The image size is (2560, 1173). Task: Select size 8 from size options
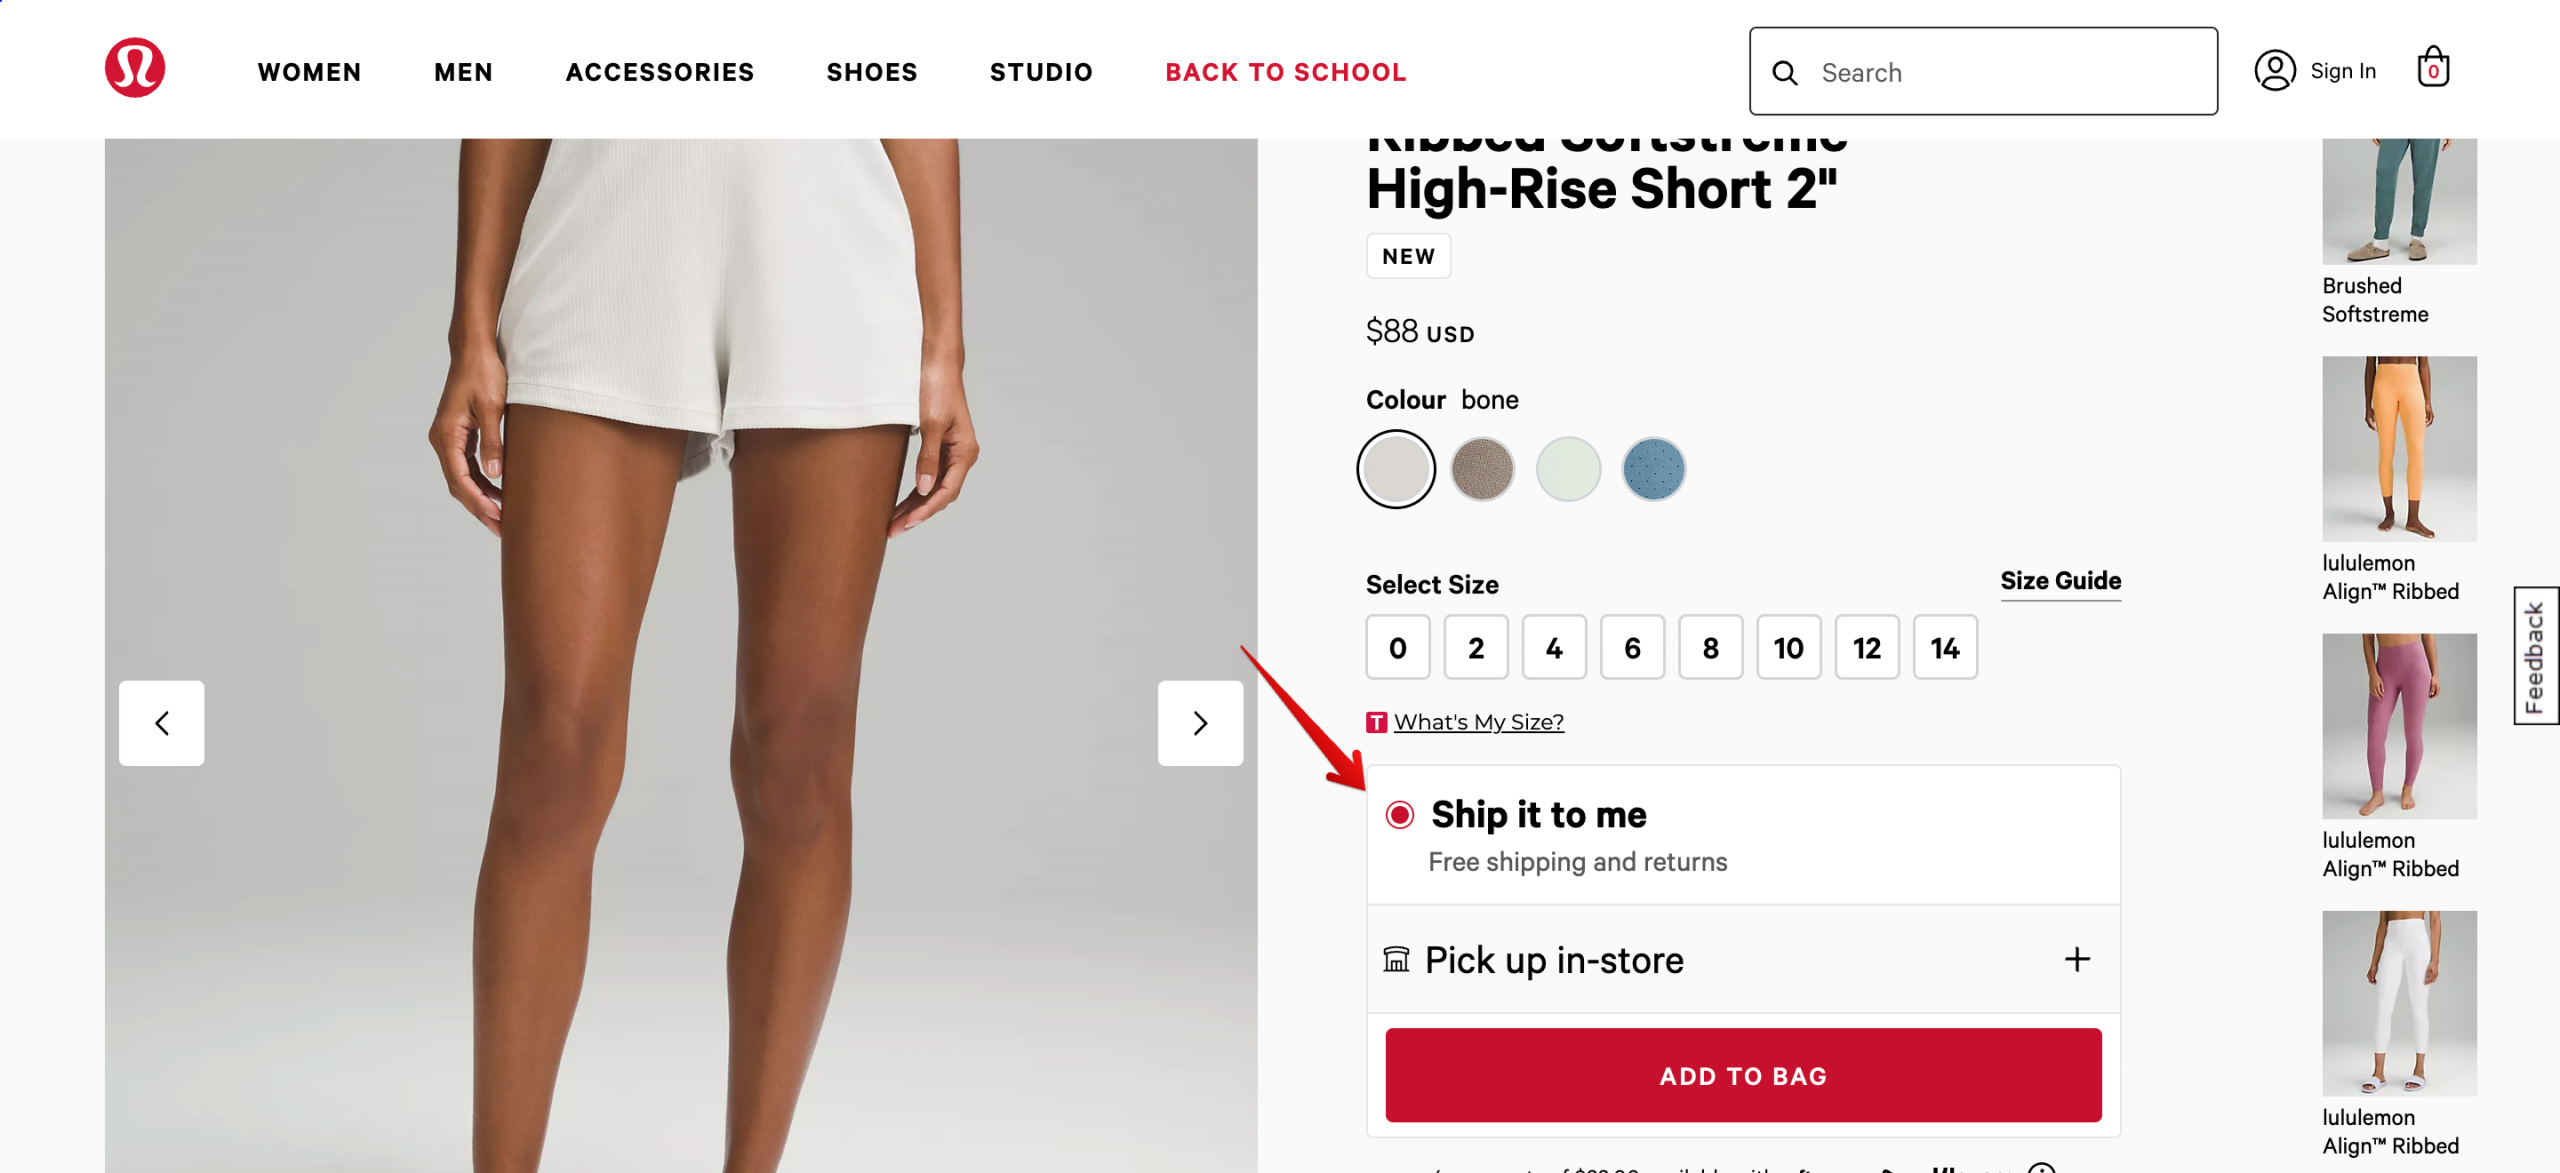coord(1711,645)
